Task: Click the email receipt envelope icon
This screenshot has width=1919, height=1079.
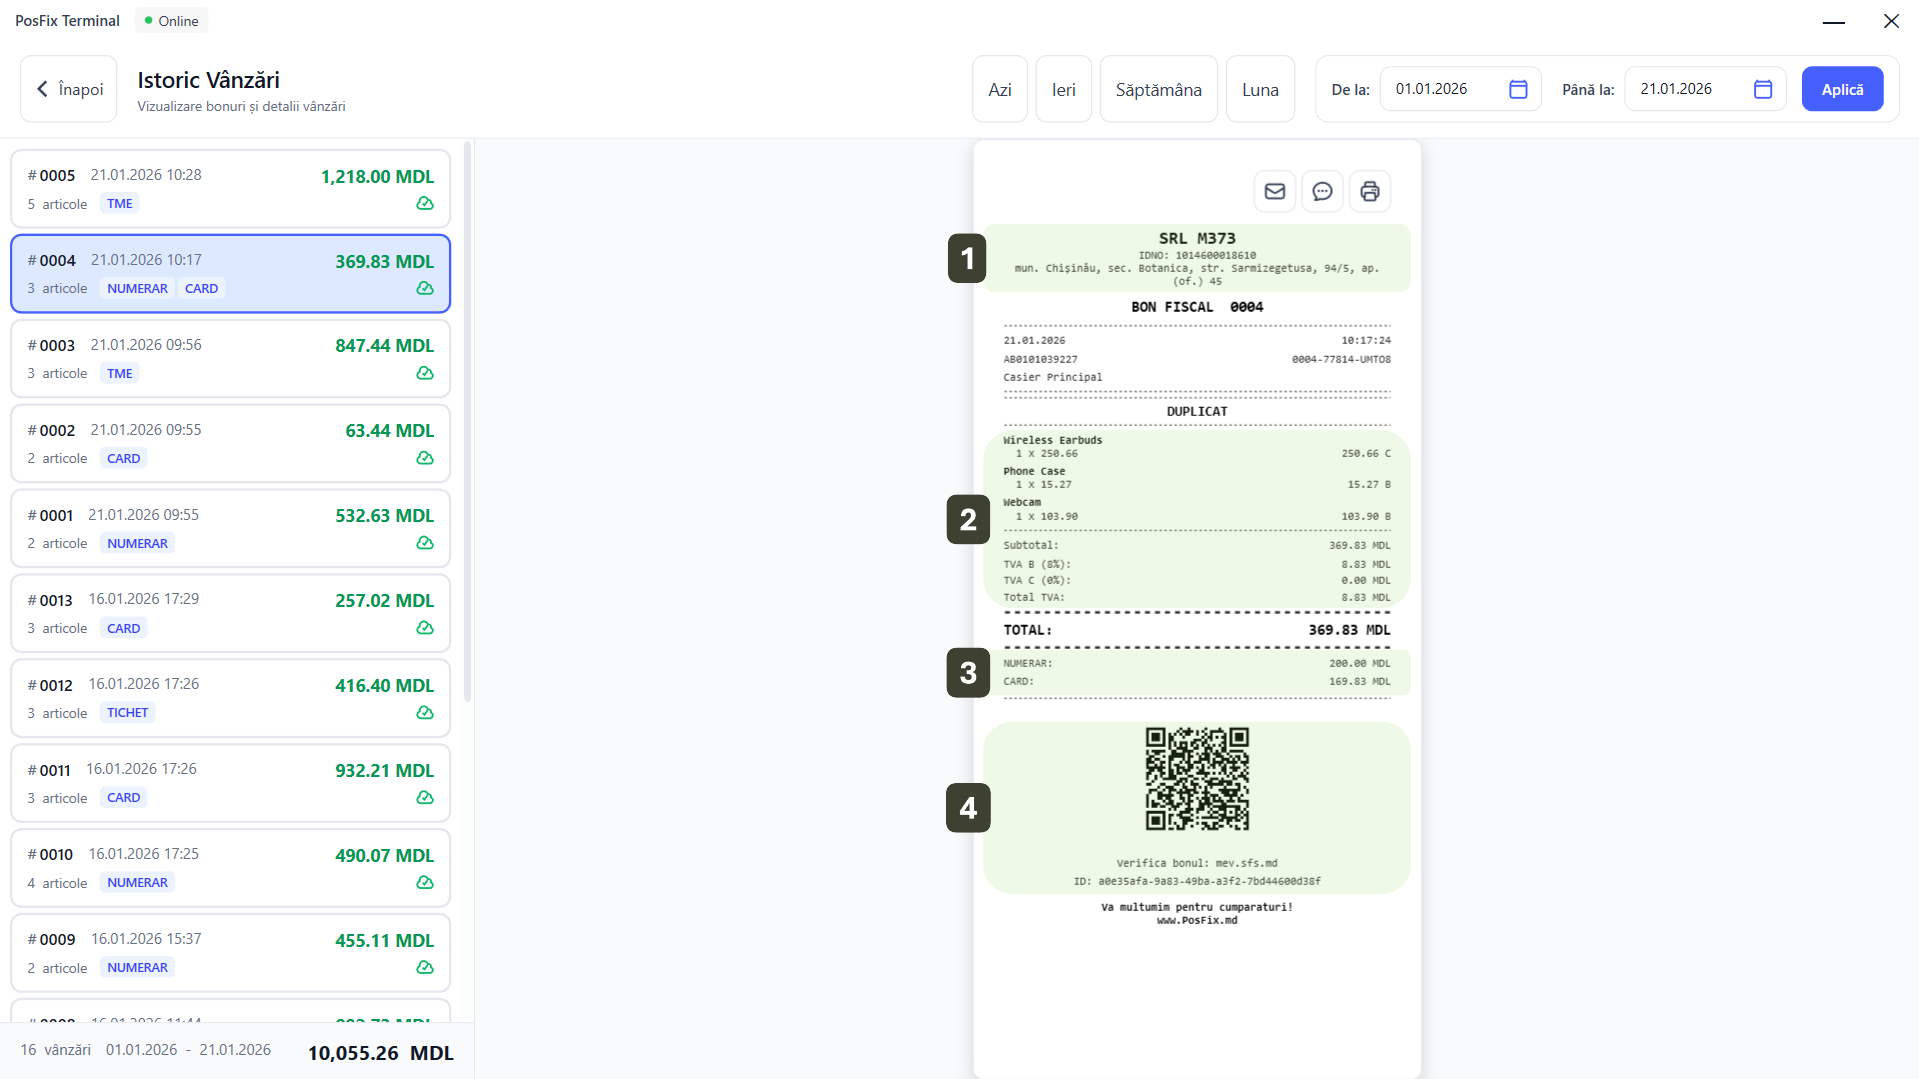Action: [1274, 191]
